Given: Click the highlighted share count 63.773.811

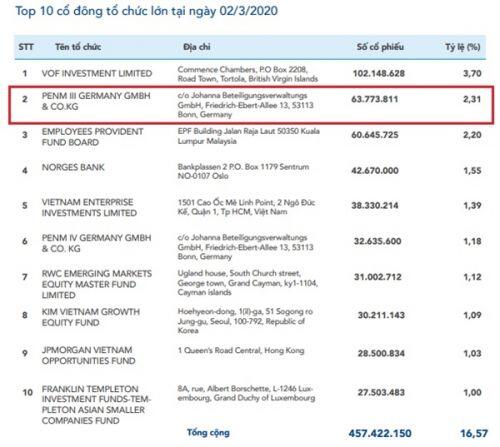Looking at the screenshot, I should [x=375, y=99].
